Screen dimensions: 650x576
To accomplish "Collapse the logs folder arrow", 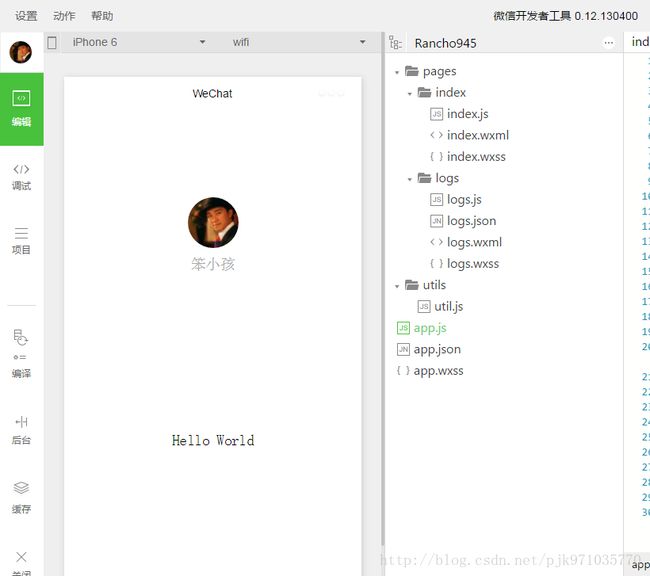I will (x=410, y=180).
